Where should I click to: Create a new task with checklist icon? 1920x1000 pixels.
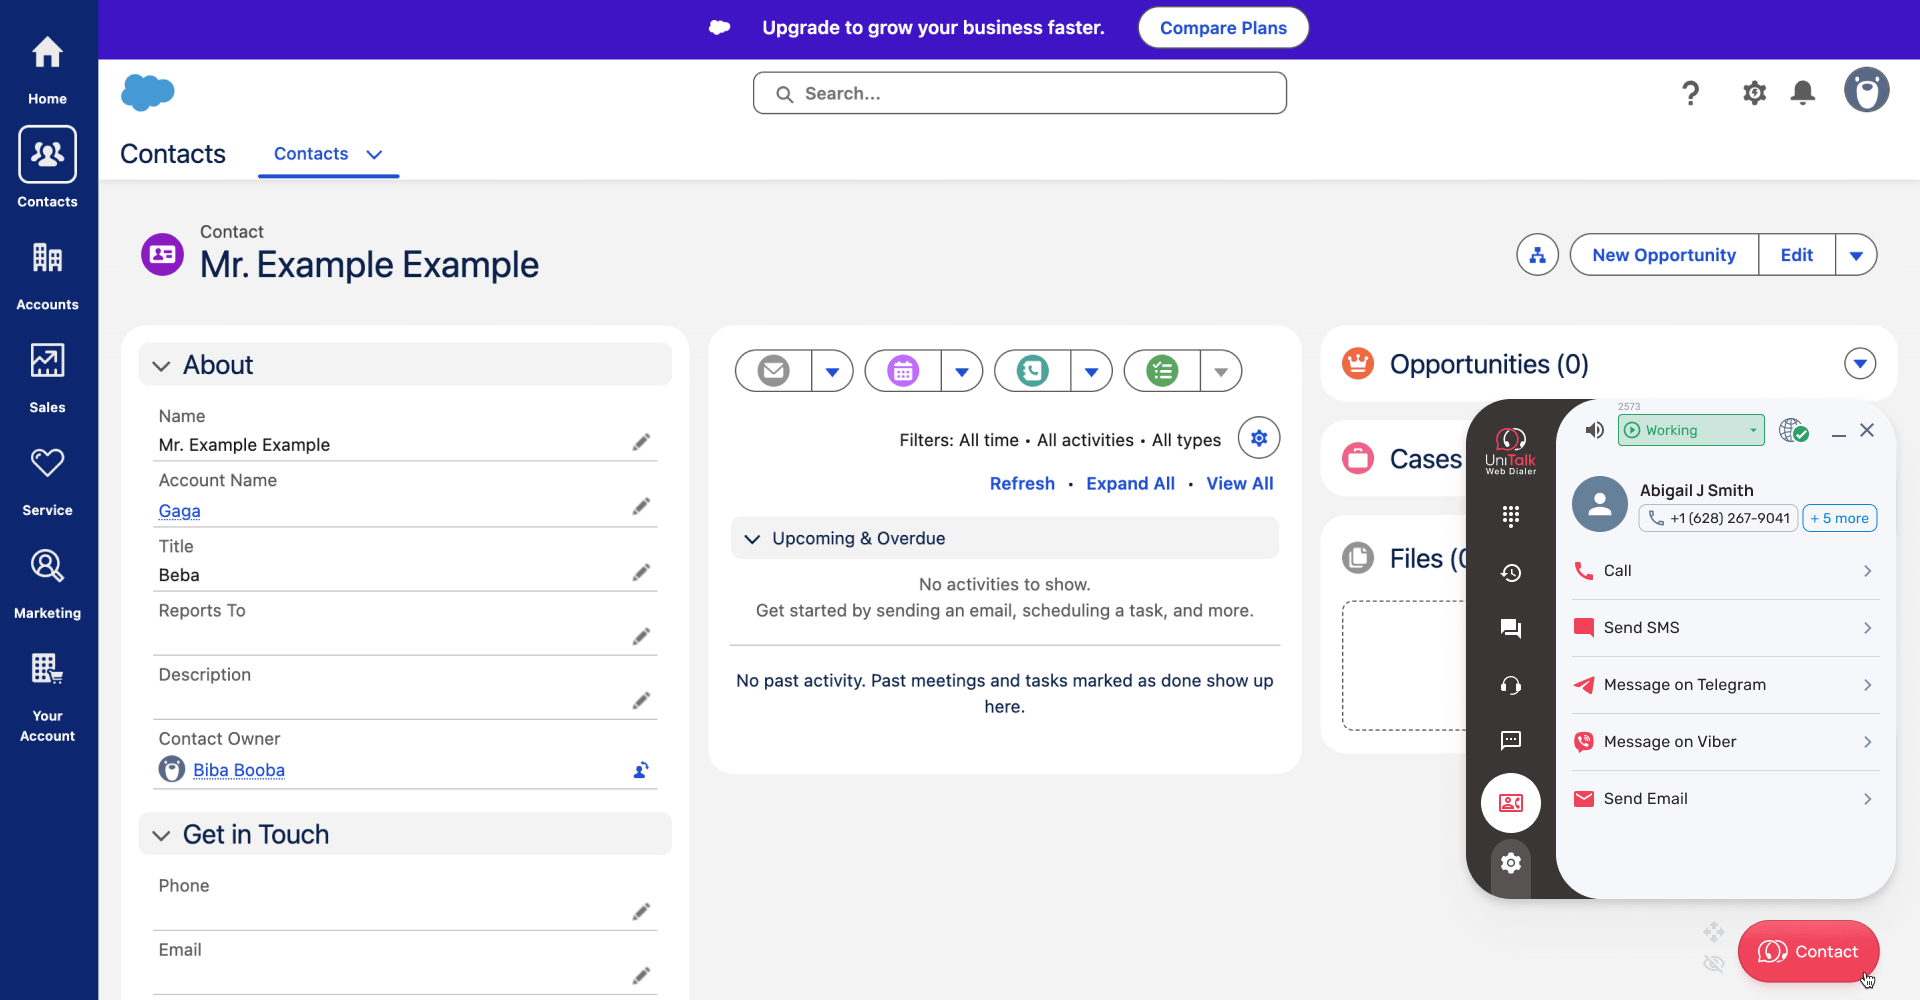point(1162,371)
